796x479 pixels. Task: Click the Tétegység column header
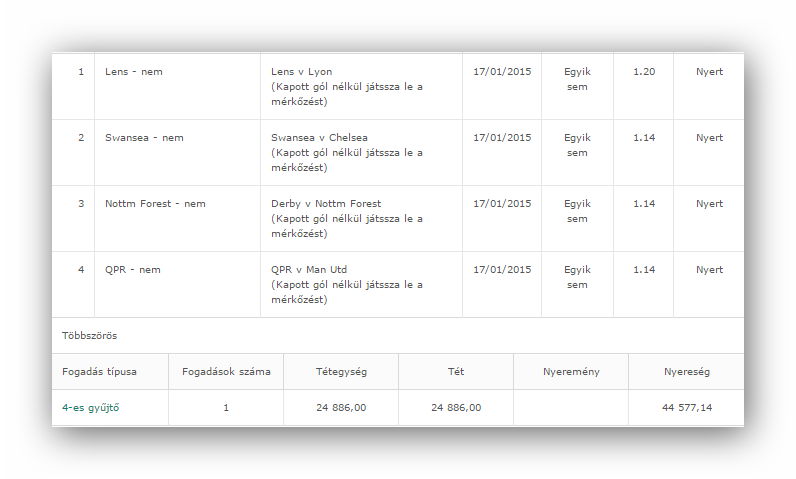click(341, 372)
